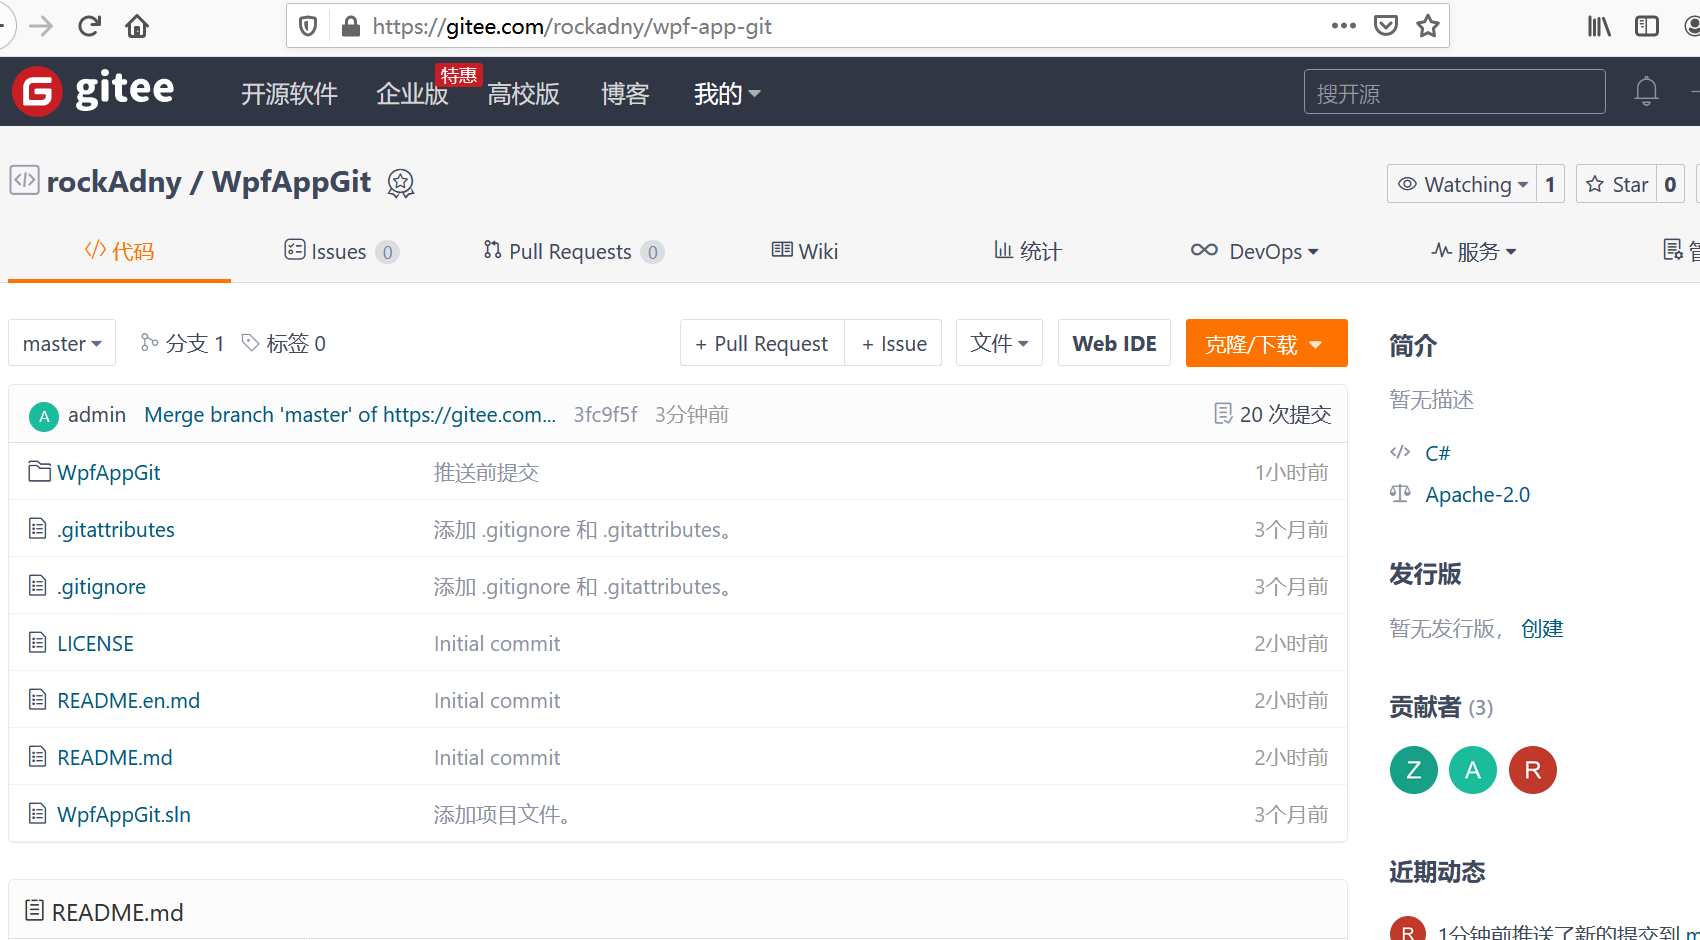Go to 高校版 in navbar
Screen dimensions: 1700x940
(523, 93)
